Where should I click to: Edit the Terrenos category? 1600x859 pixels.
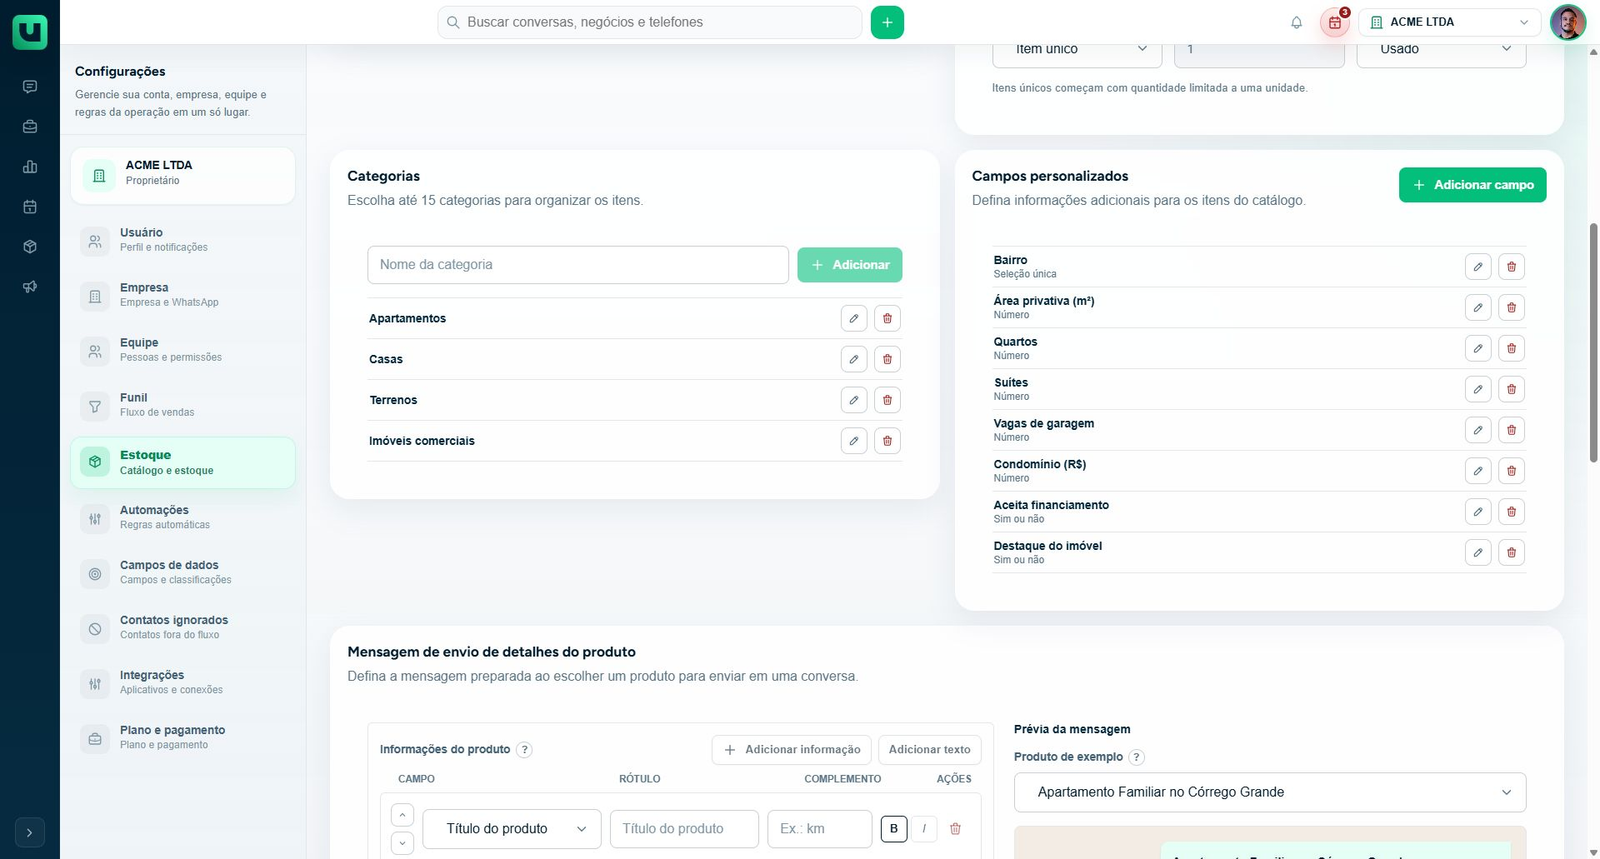pyautogui.click(x=854, y=400)
